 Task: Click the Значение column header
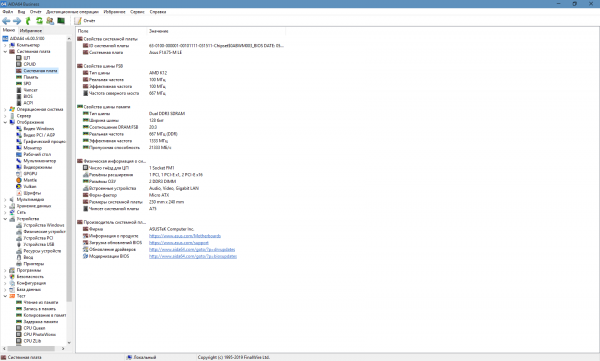[x=216, y=31]
